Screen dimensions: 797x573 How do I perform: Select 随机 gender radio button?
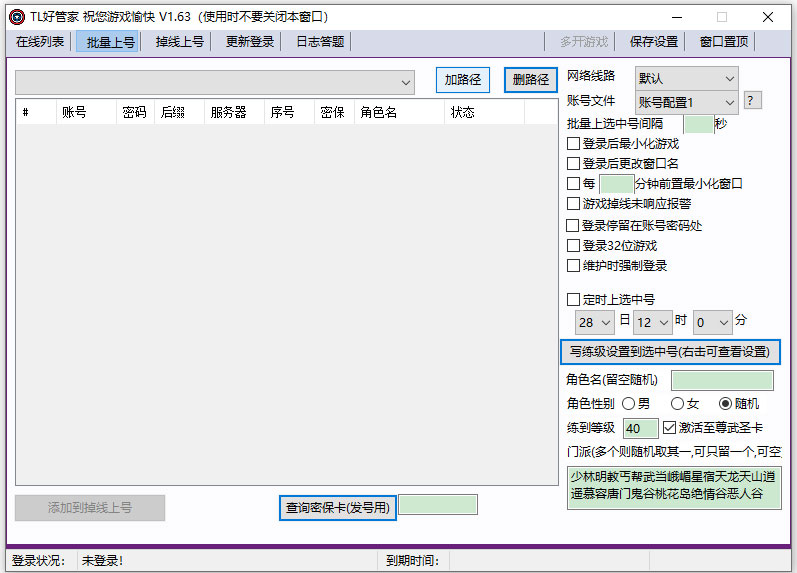tap(725, 404)
